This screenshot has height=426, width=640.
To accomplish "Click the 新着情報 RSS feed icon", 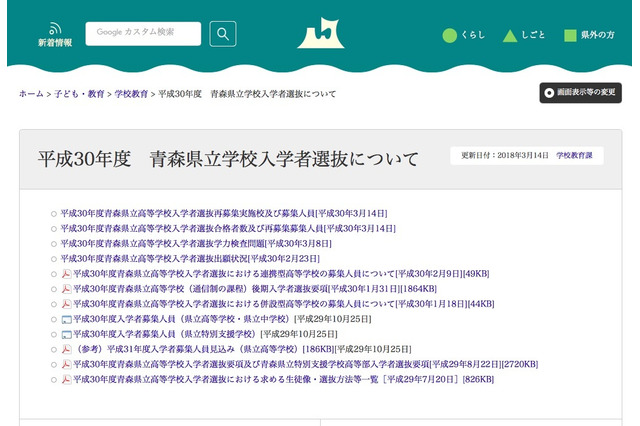I will (x=54, y=29).
